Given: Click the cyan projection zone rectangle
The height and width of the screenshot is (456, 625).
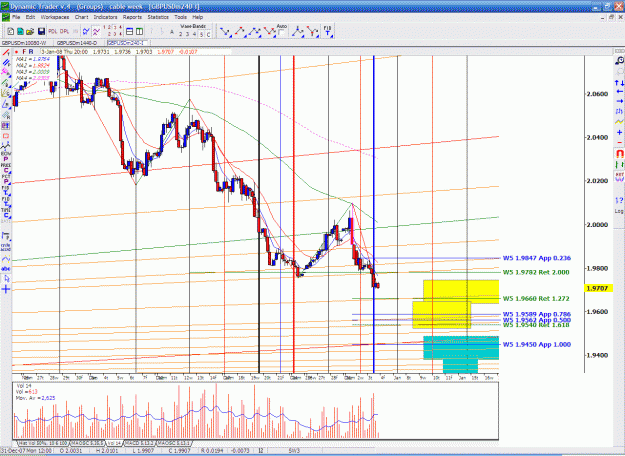Looking at the screenshot, I should click(461, 348).
